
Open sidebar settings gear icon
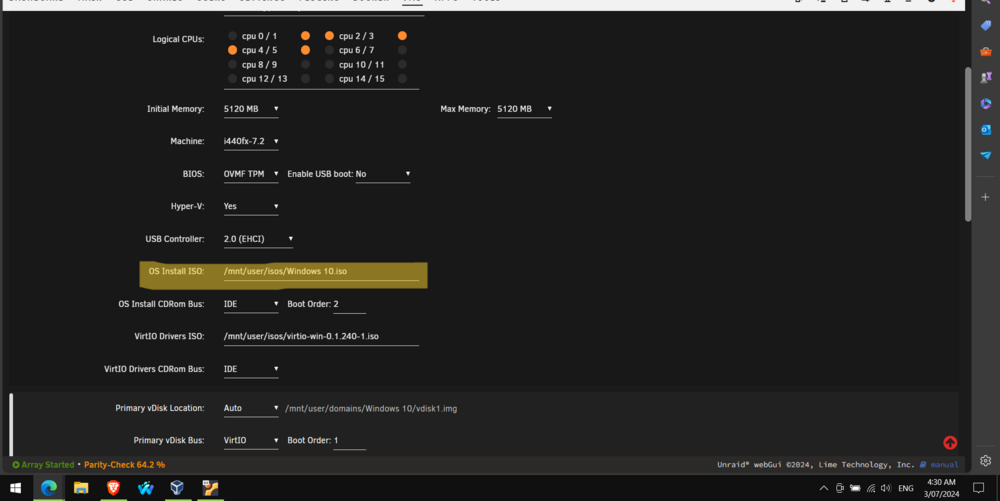pos(985,461)
